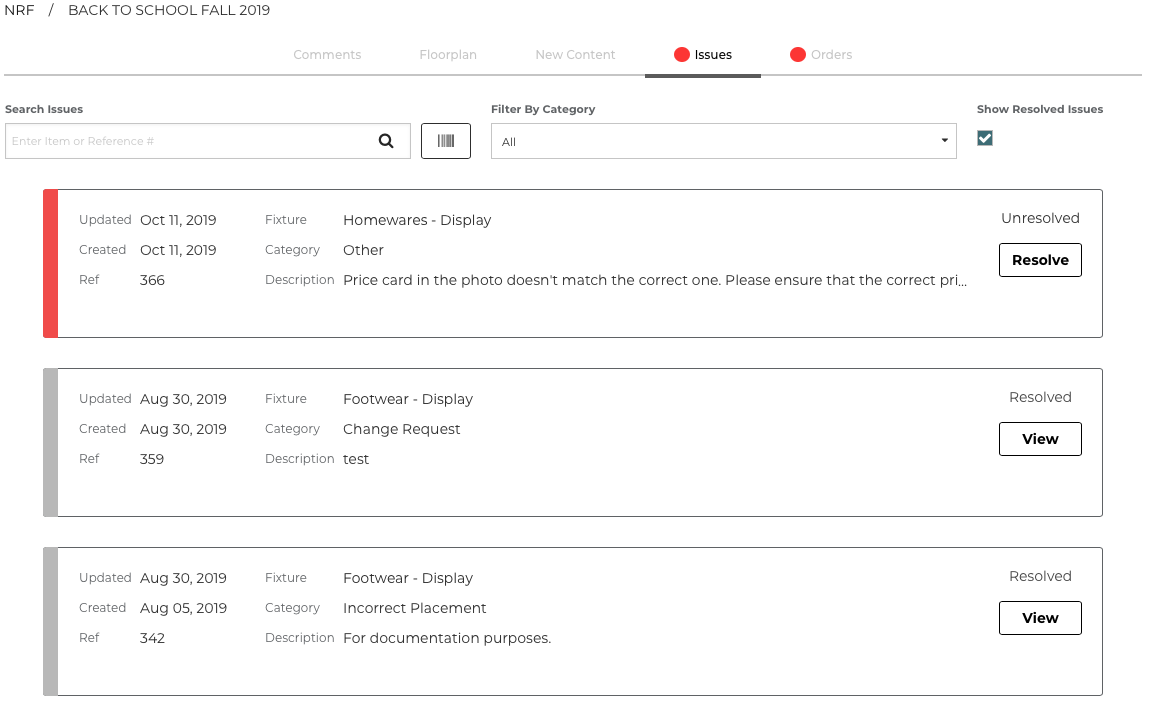Click the Aug 05, 2019 created date
The width and height of the screenshot is (1149, 709).
point(183,608)
